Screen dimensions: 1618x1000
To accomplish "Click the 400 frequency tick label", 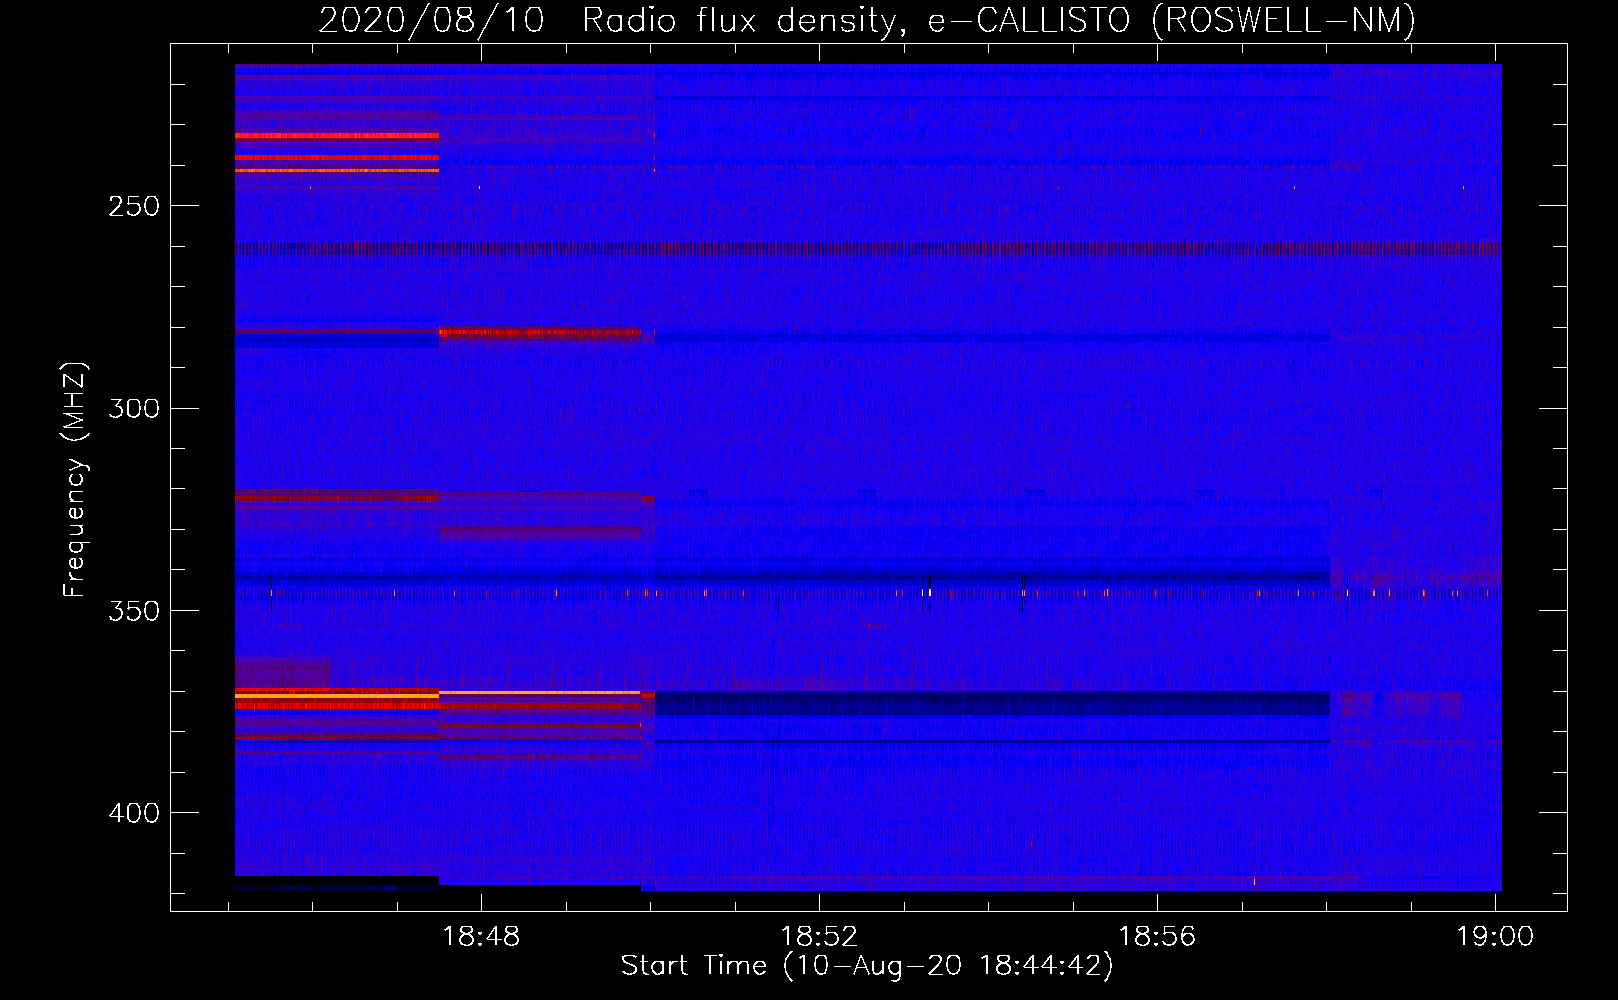I will [134, 813].
